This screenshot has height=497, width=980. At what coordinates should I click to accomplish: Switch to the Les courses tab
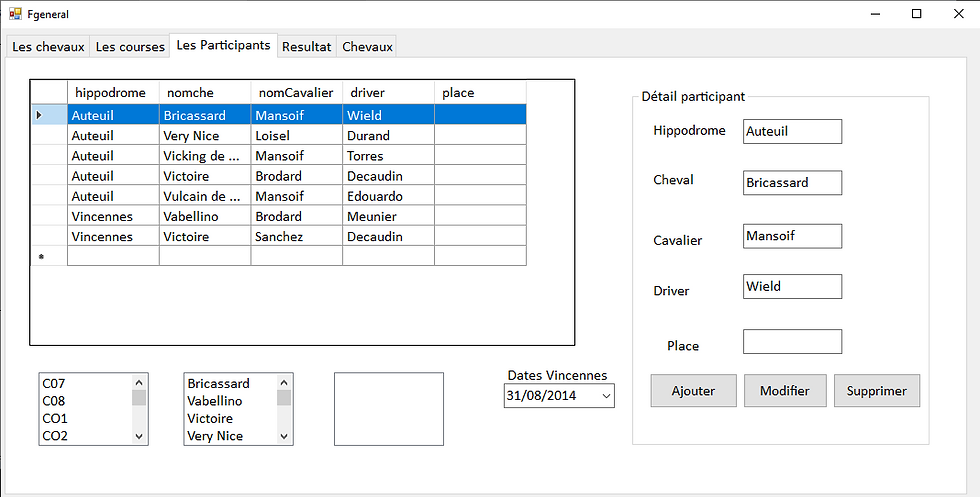pos(130,46)
